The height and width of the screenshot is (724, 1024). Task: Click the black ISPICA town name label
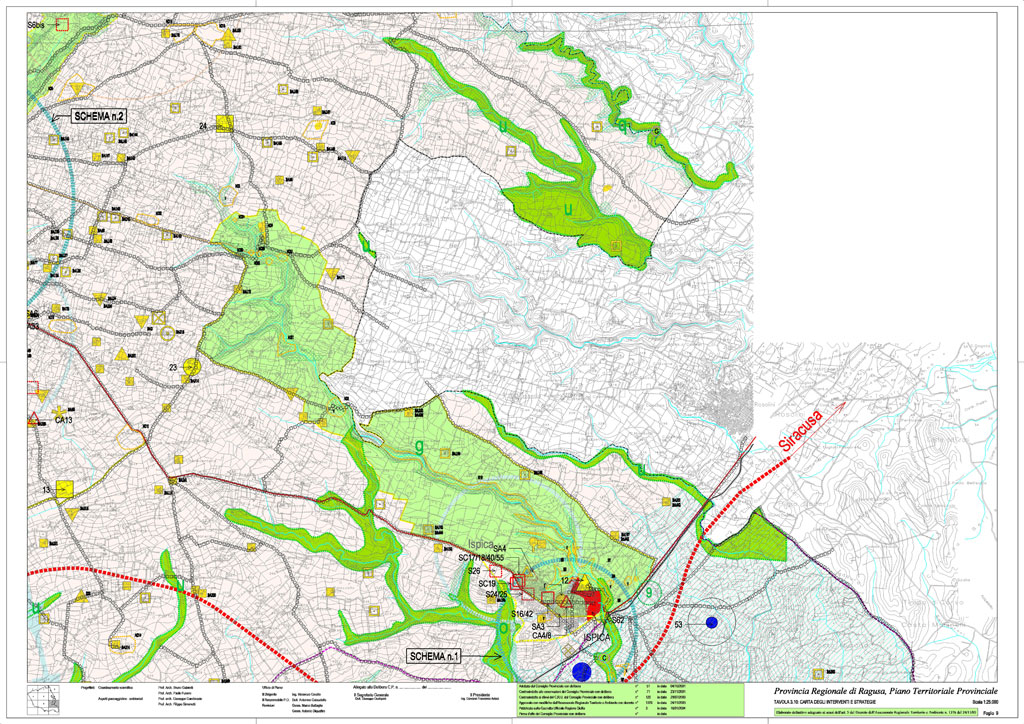(x=597, y=636)
